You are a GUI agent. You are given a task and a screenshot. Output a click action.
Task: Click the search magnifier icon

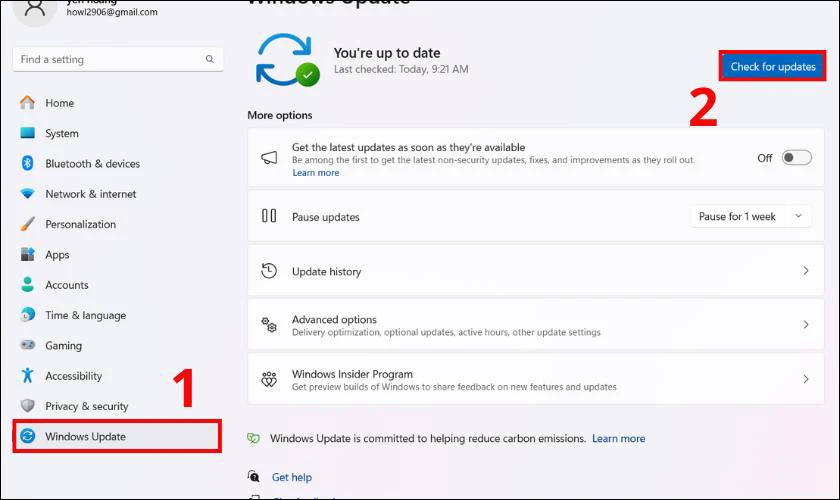(x=209, y=59)
